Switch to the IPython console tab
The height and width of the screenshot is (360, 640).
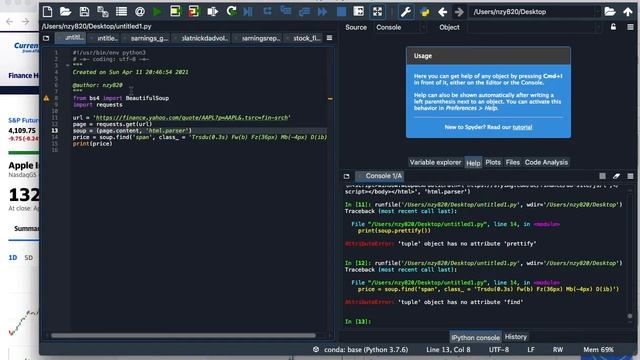(475, 337)
